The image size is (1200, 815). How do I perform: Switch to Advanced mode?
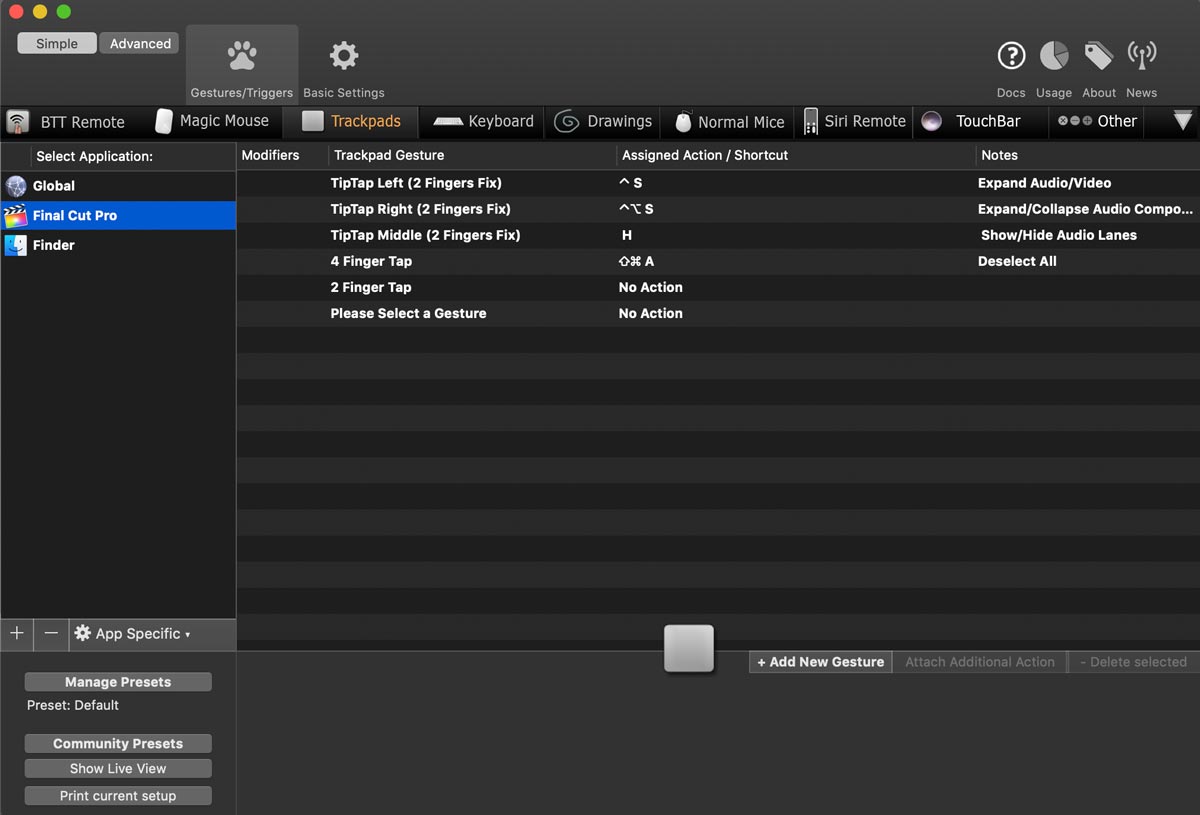click(140, 43)
